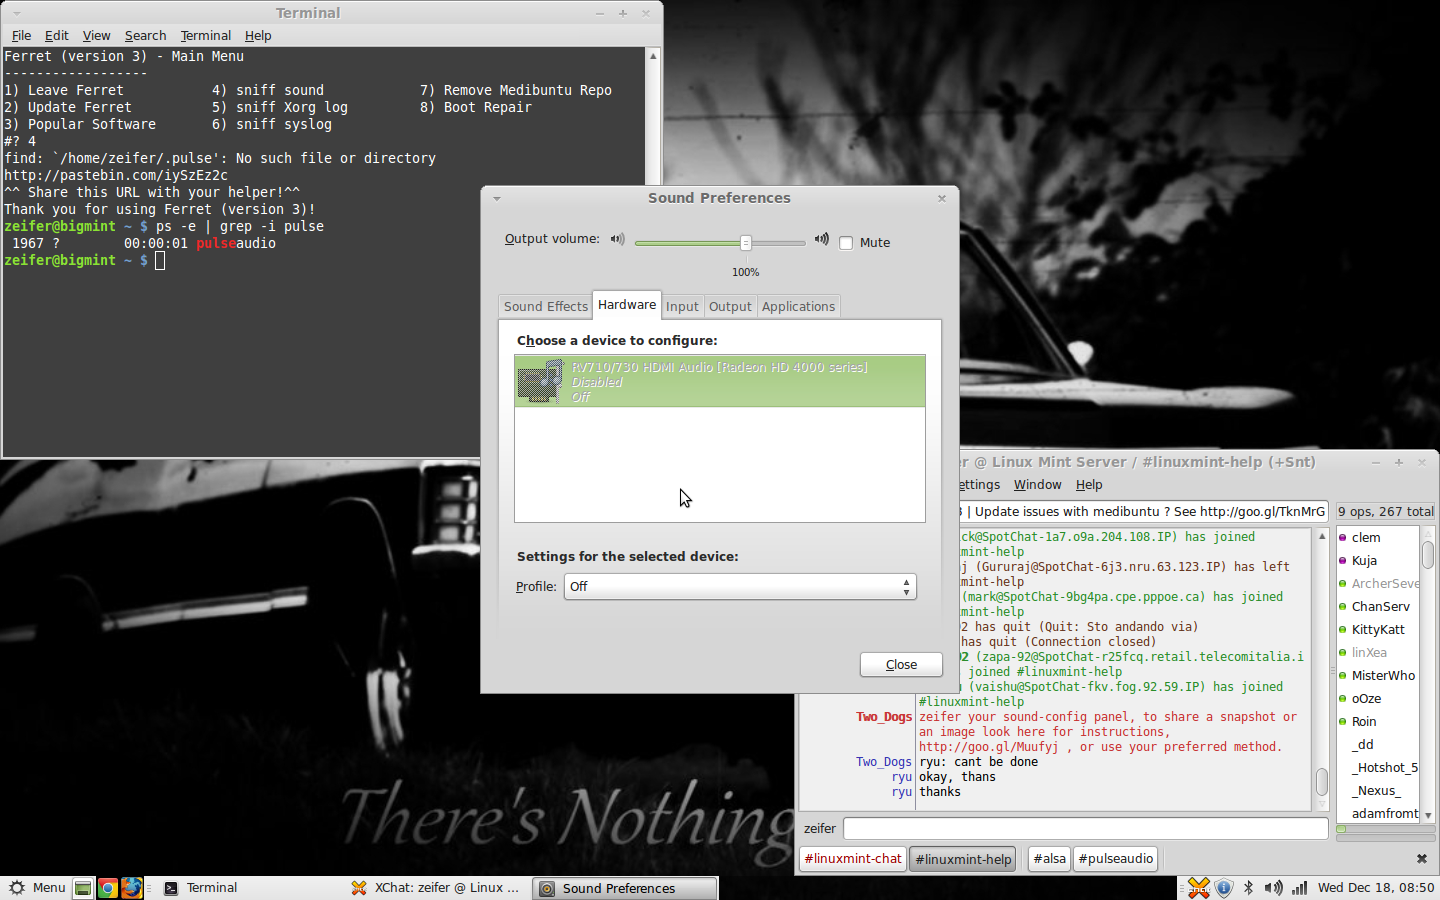Open the Terminal View menu
The image size is (1440, 900).
(96, 35)
